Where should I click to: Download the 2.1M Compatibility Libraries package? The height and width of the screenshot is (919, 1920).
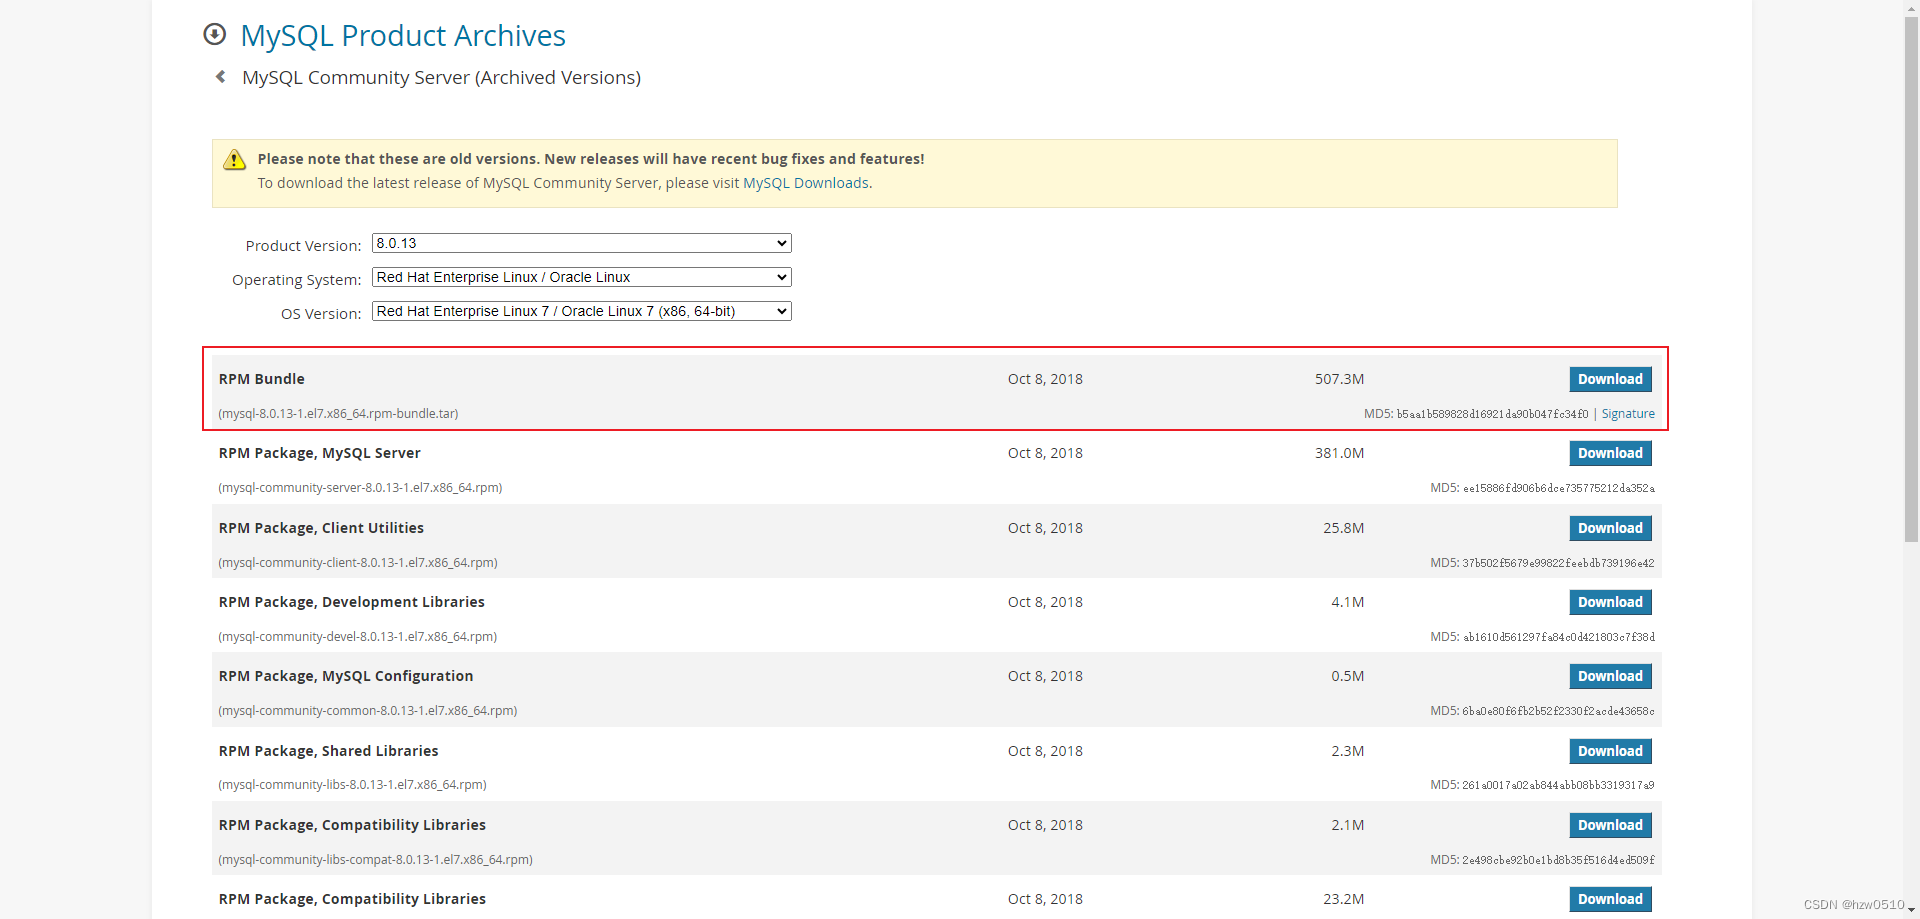pyautogui.click(x=1610, y=825)
